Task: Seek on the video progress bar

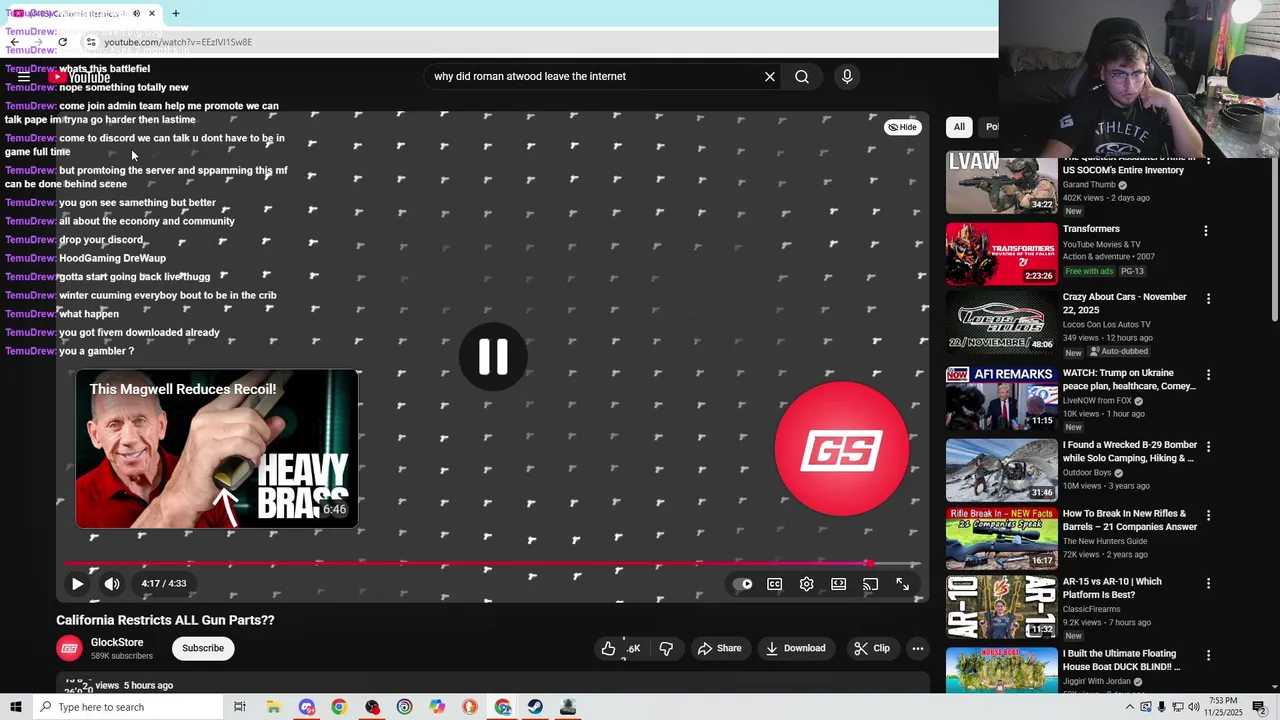Action: click(492, 564)
